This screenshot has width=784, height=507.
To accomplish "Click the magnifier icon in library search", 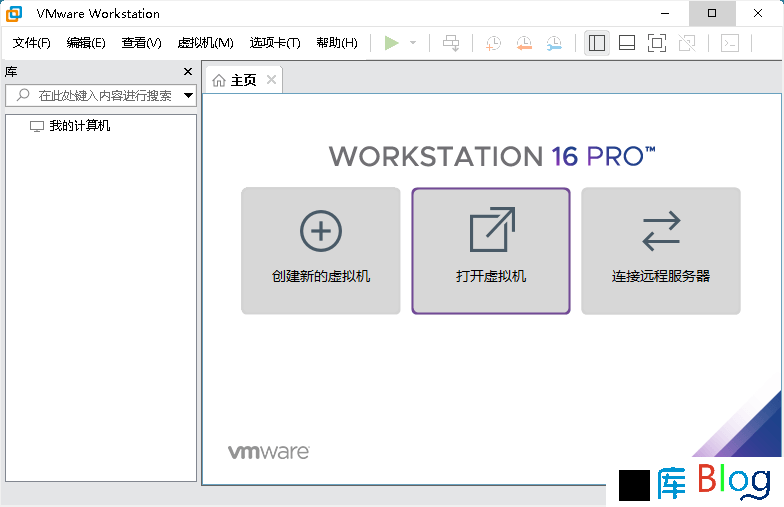I will [23, 94].
